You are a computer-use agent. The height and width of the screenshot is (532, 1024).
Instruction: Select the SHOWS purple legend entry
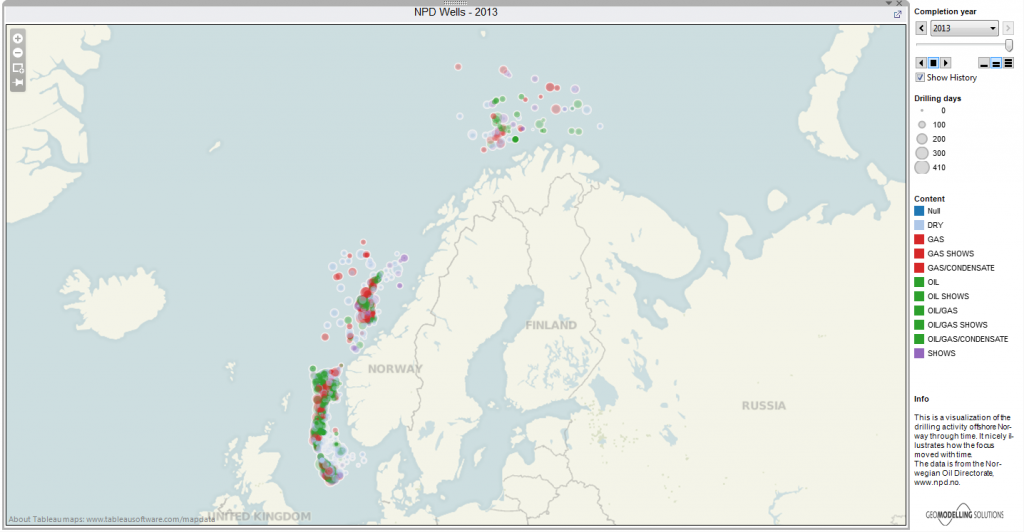(x=921, y=353)
